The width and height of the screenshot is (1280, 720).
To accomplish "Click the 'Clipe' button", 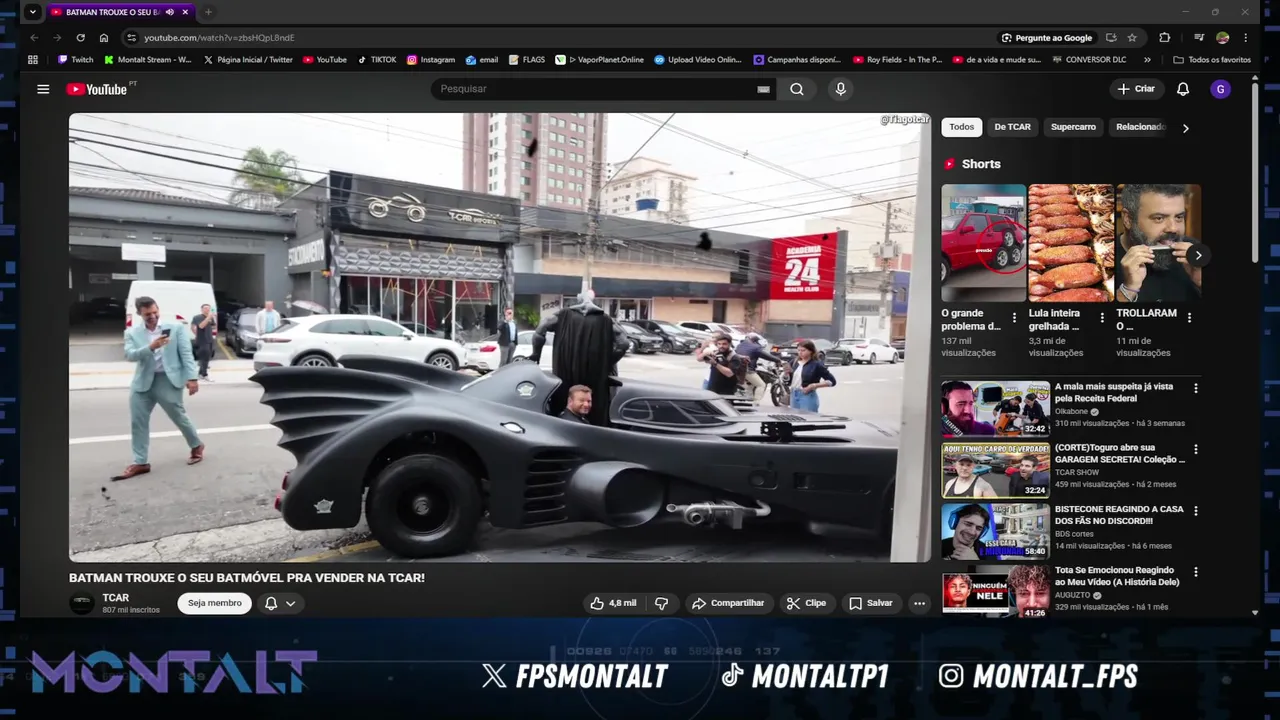I will [806, 603].
